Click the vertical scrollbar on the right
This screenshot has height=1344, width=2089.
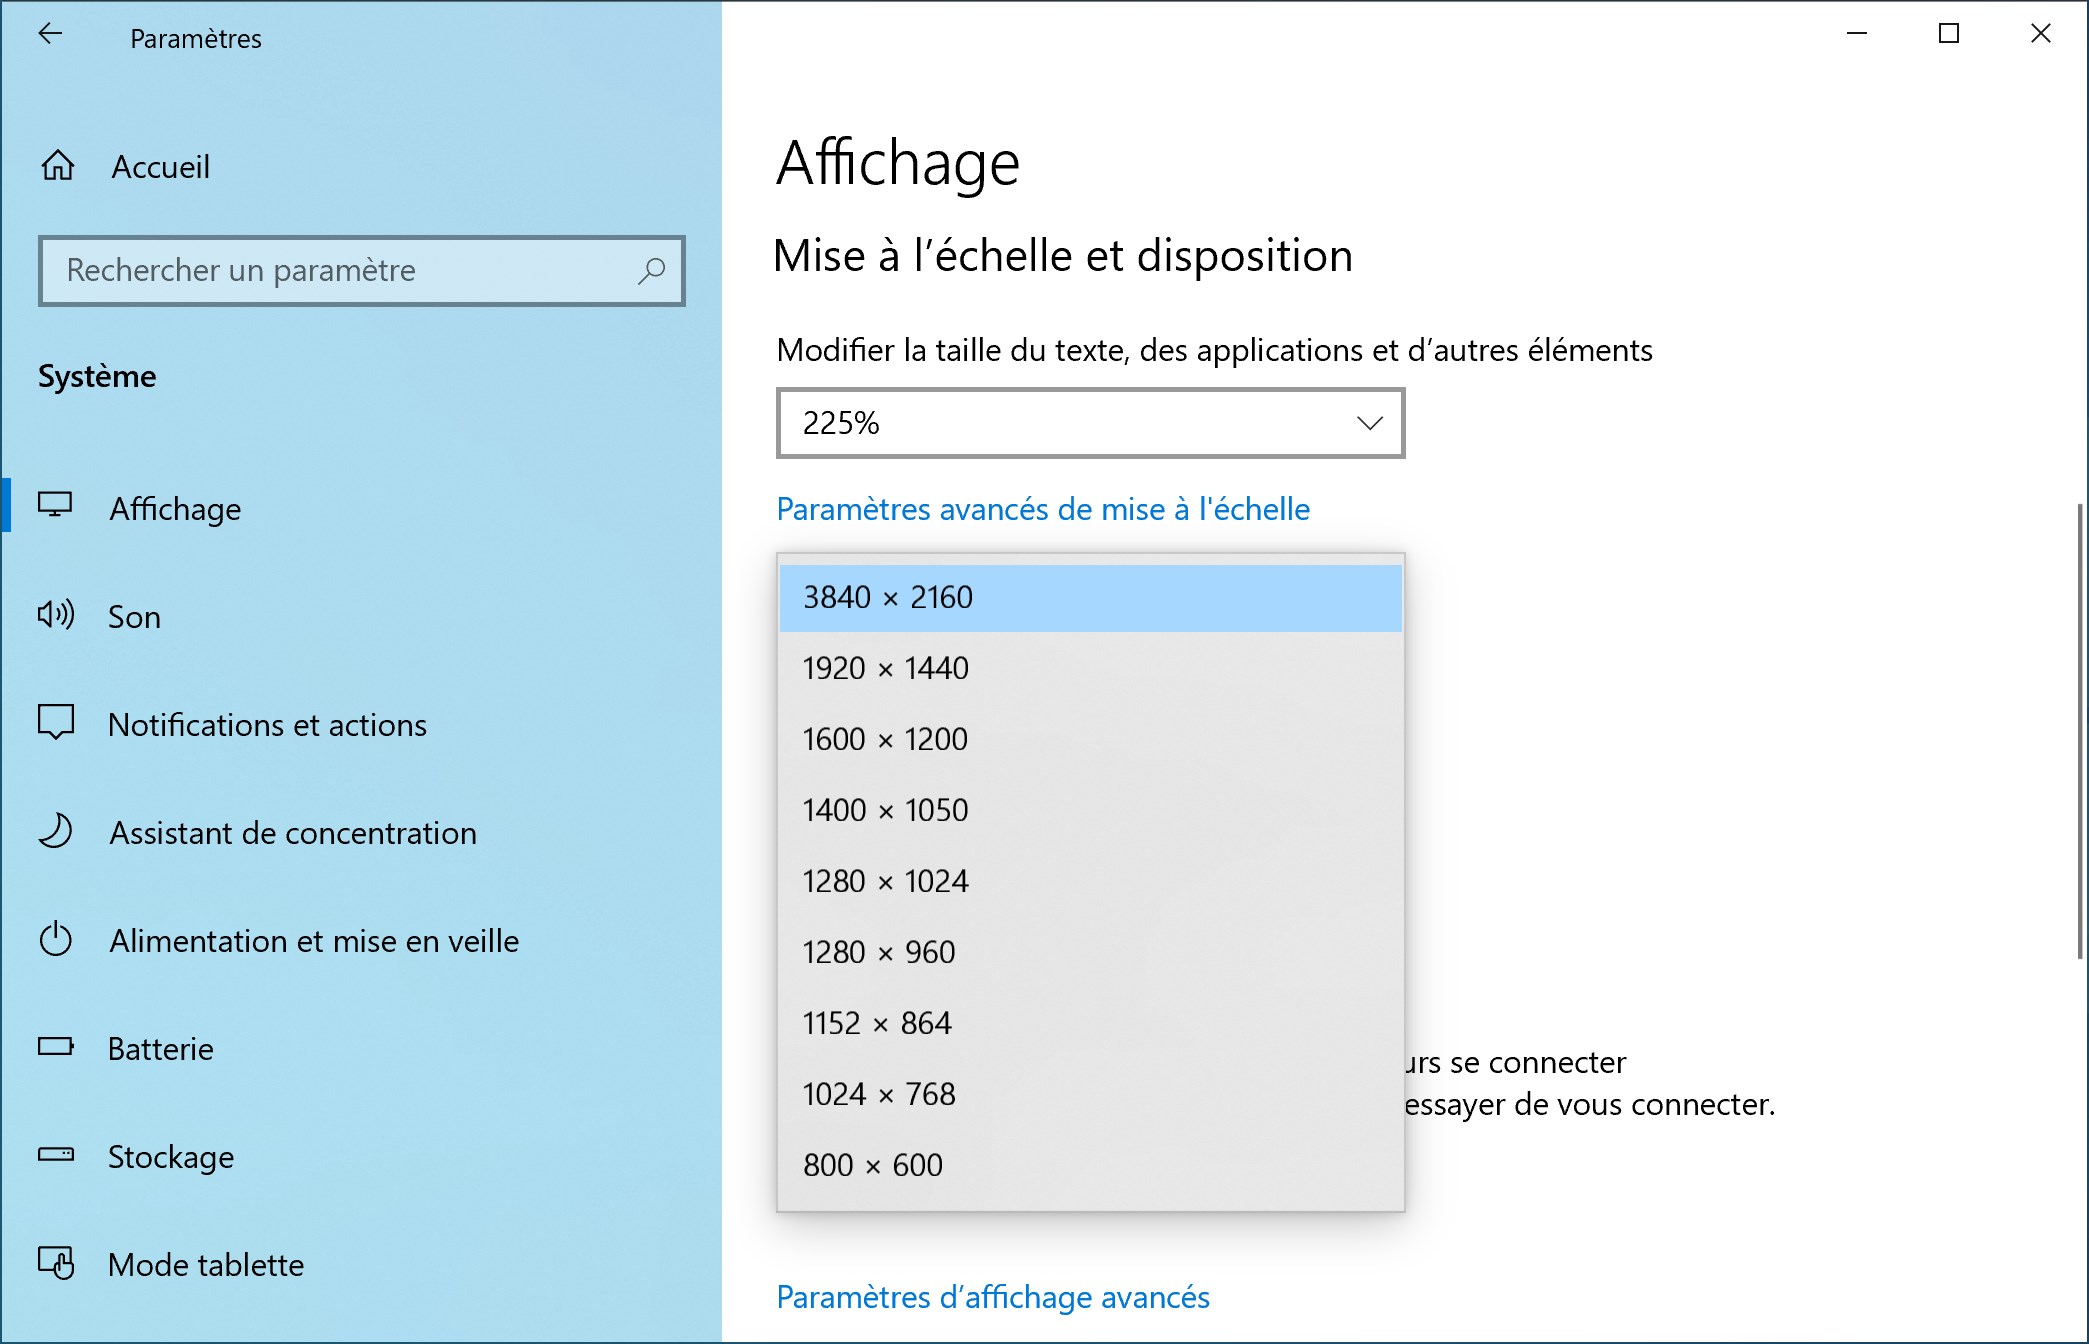point(2080,731)
